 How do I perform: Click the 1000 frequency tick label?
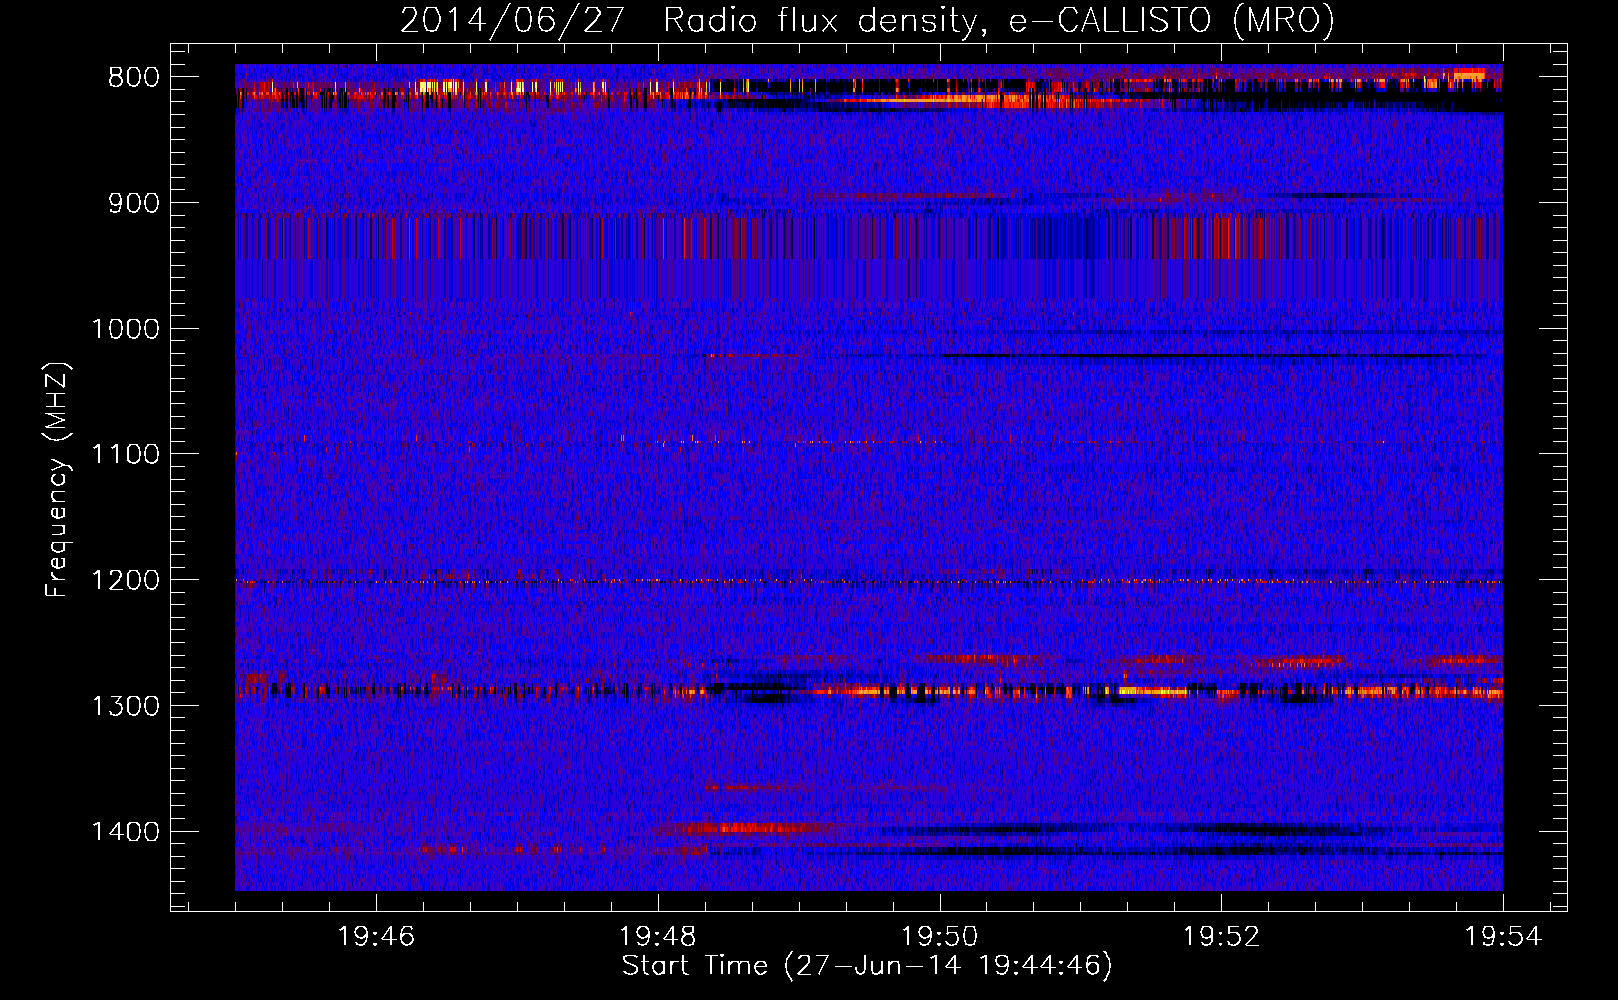click(x=126, y=329)
